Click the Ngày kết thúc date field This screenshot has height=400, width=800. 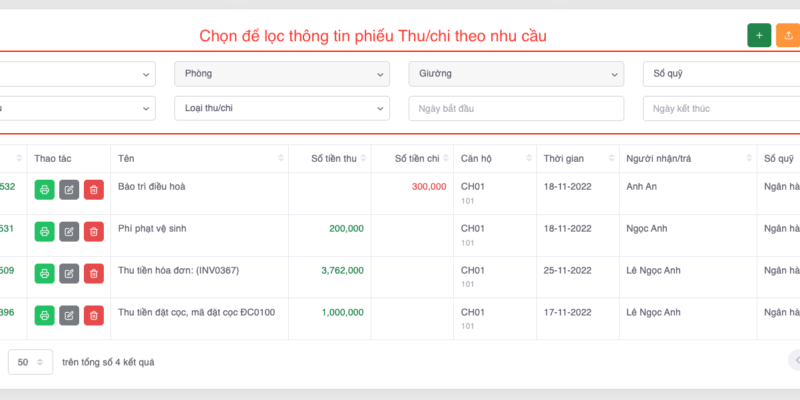pos(720,108)
